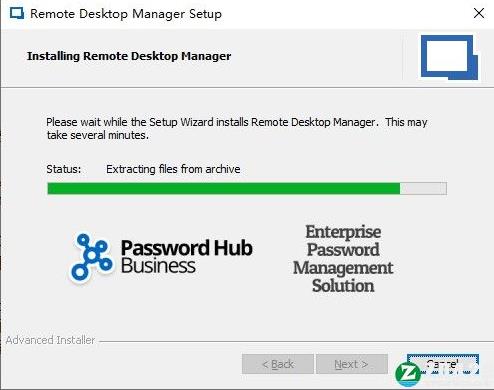This screenshot has height=390, width=494.
Task: Click the Advanced Installer label
Action: click(x=50, y=340)
